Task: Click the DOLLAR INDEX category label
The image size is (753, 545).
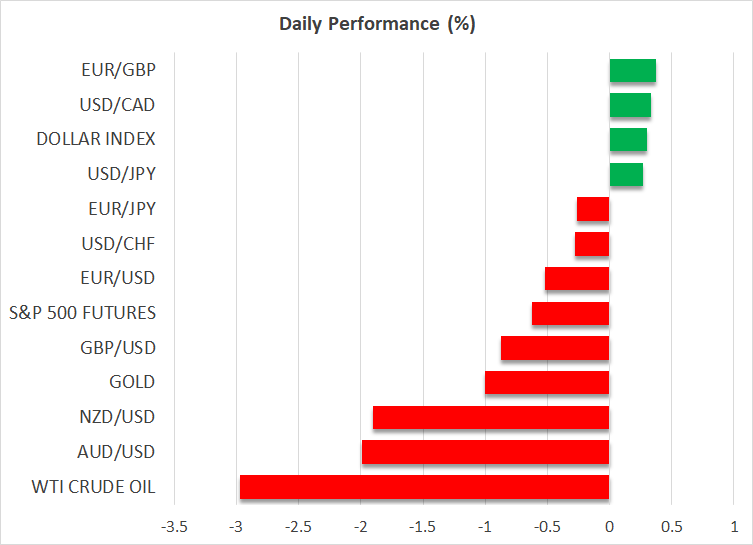Action: (96, 139)
